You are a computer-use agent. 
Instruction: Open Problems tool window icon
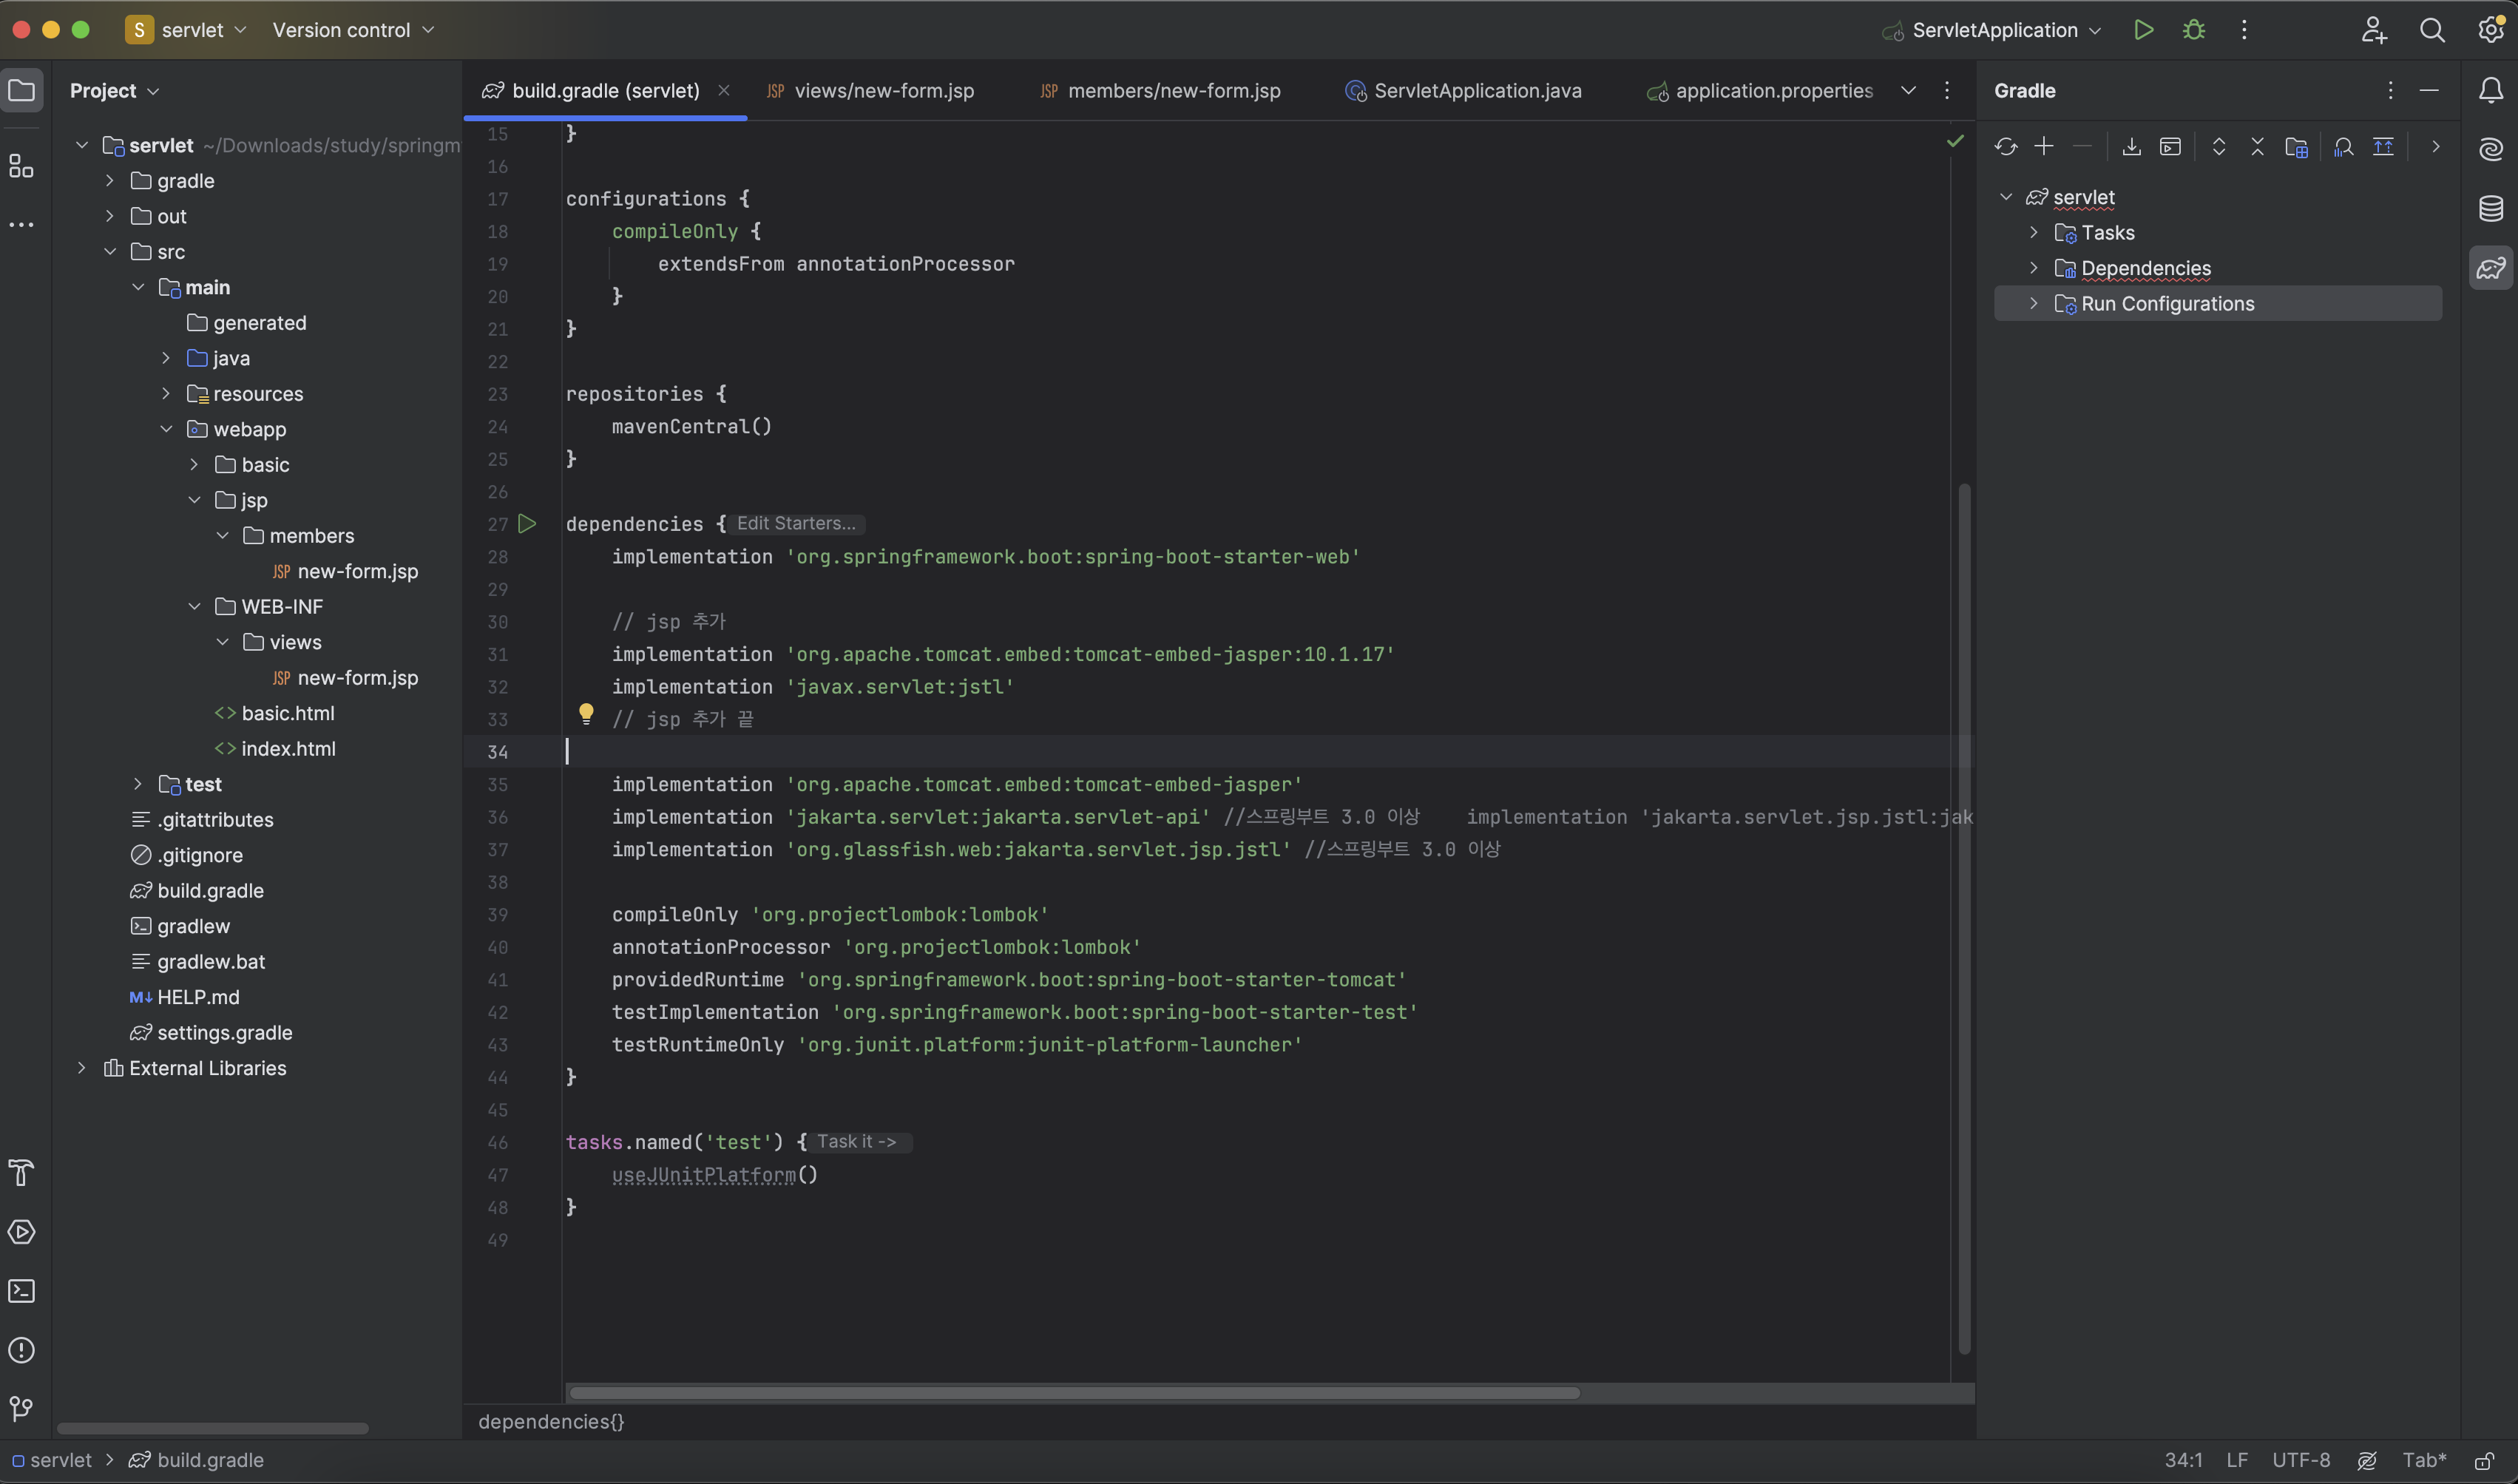[x=22, y=1350]
